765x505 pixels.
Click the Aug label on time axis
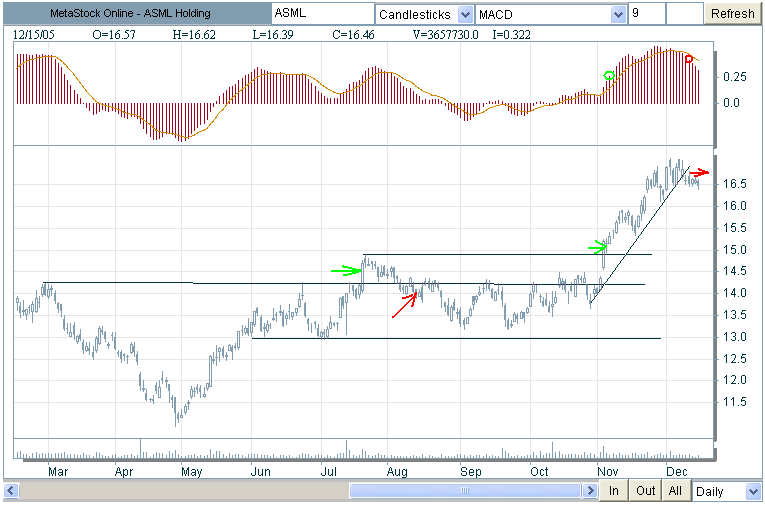(397, 472)
